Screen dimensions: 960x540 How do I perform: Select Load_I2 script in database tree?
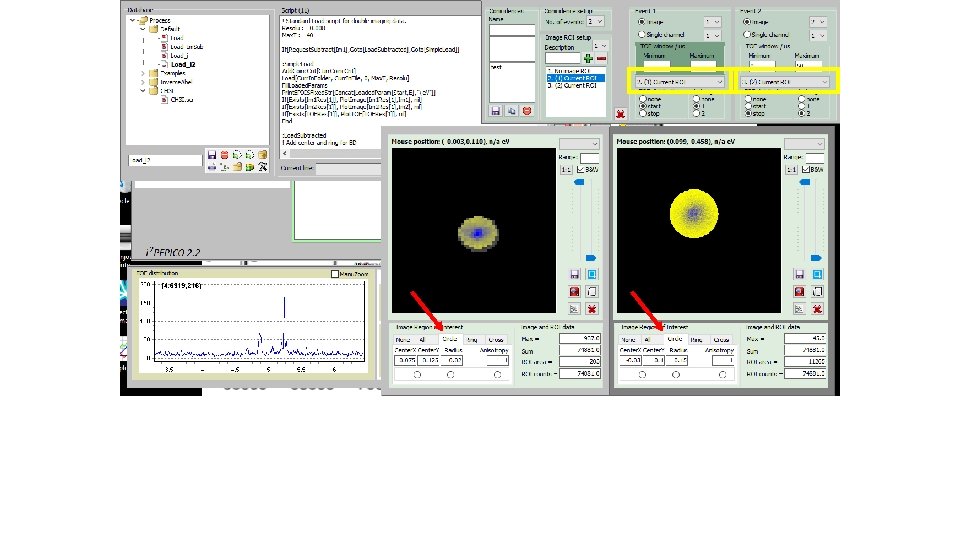click(x=182, y=64)
